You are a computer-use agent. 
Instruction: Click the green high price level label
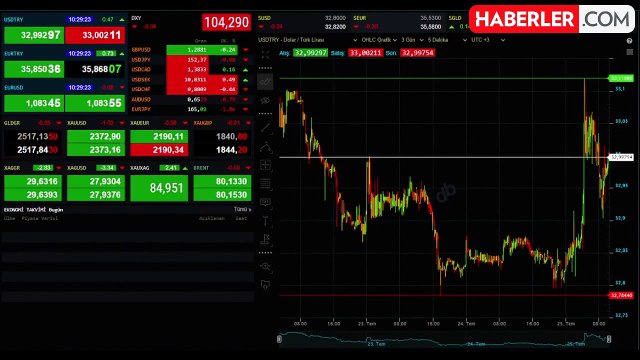621,78
